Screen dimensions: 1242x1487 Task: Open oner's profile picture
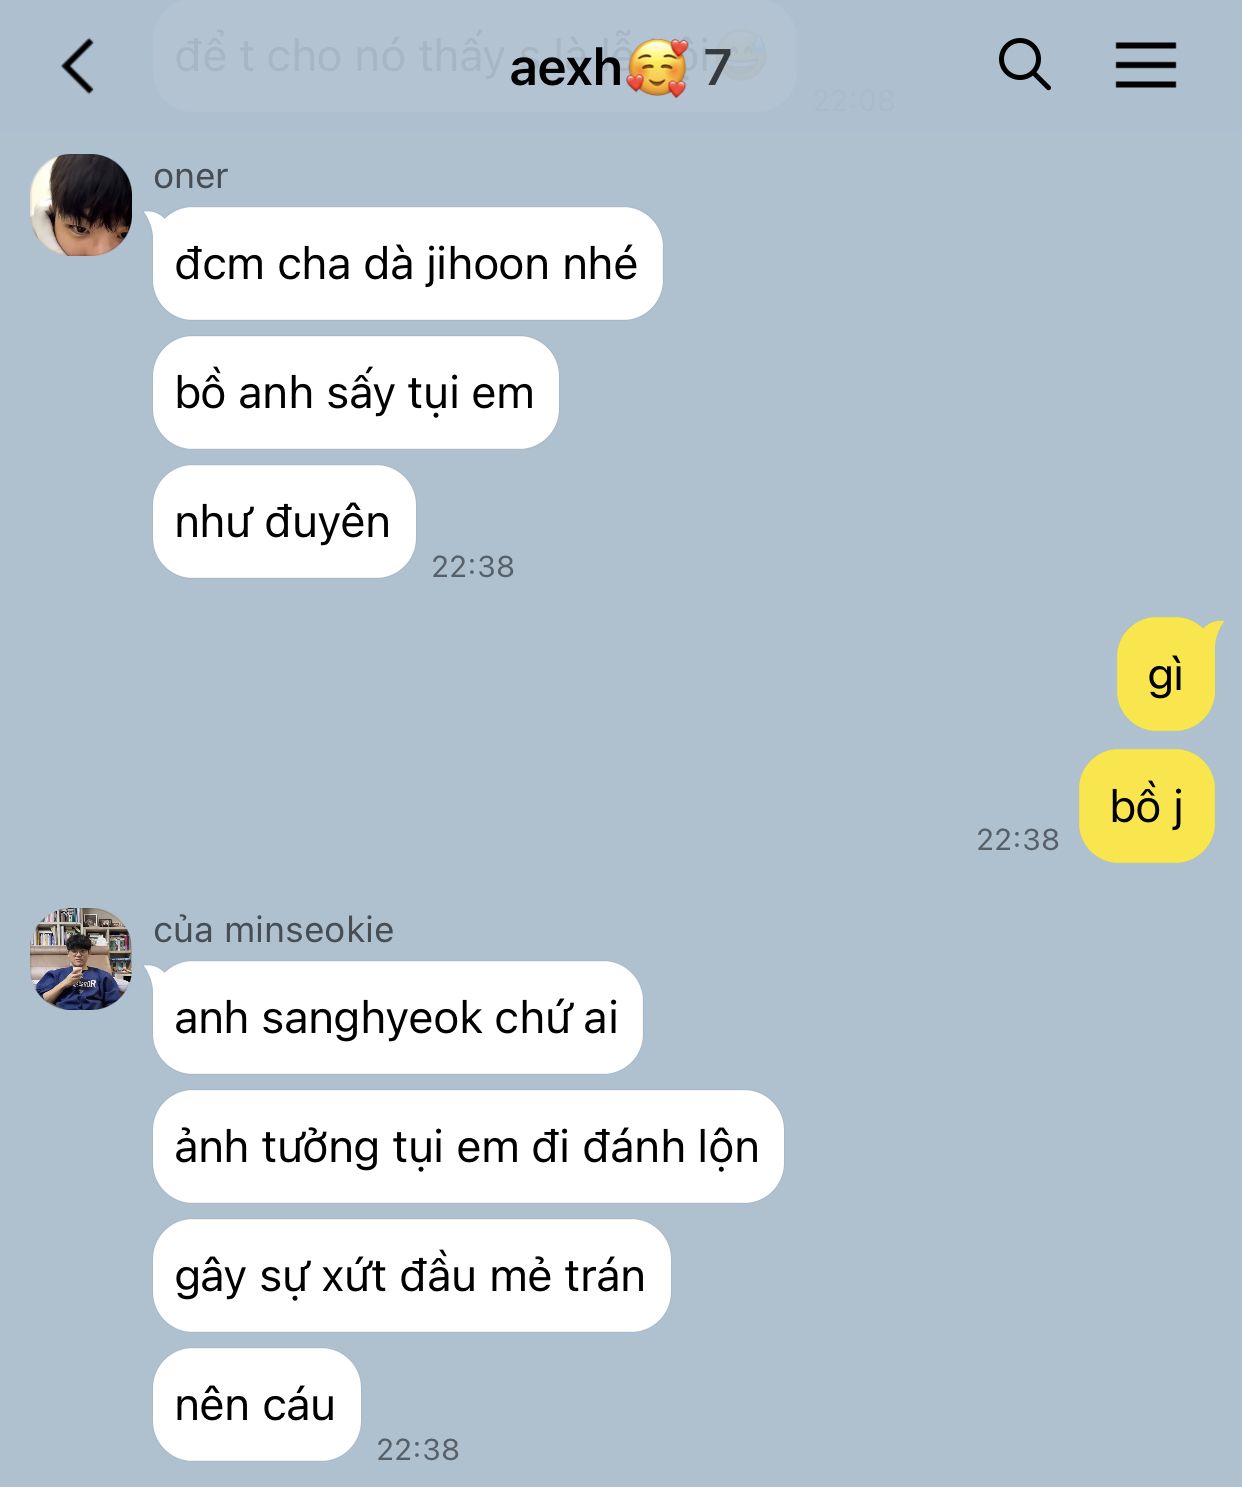click(x=81, y=205)
